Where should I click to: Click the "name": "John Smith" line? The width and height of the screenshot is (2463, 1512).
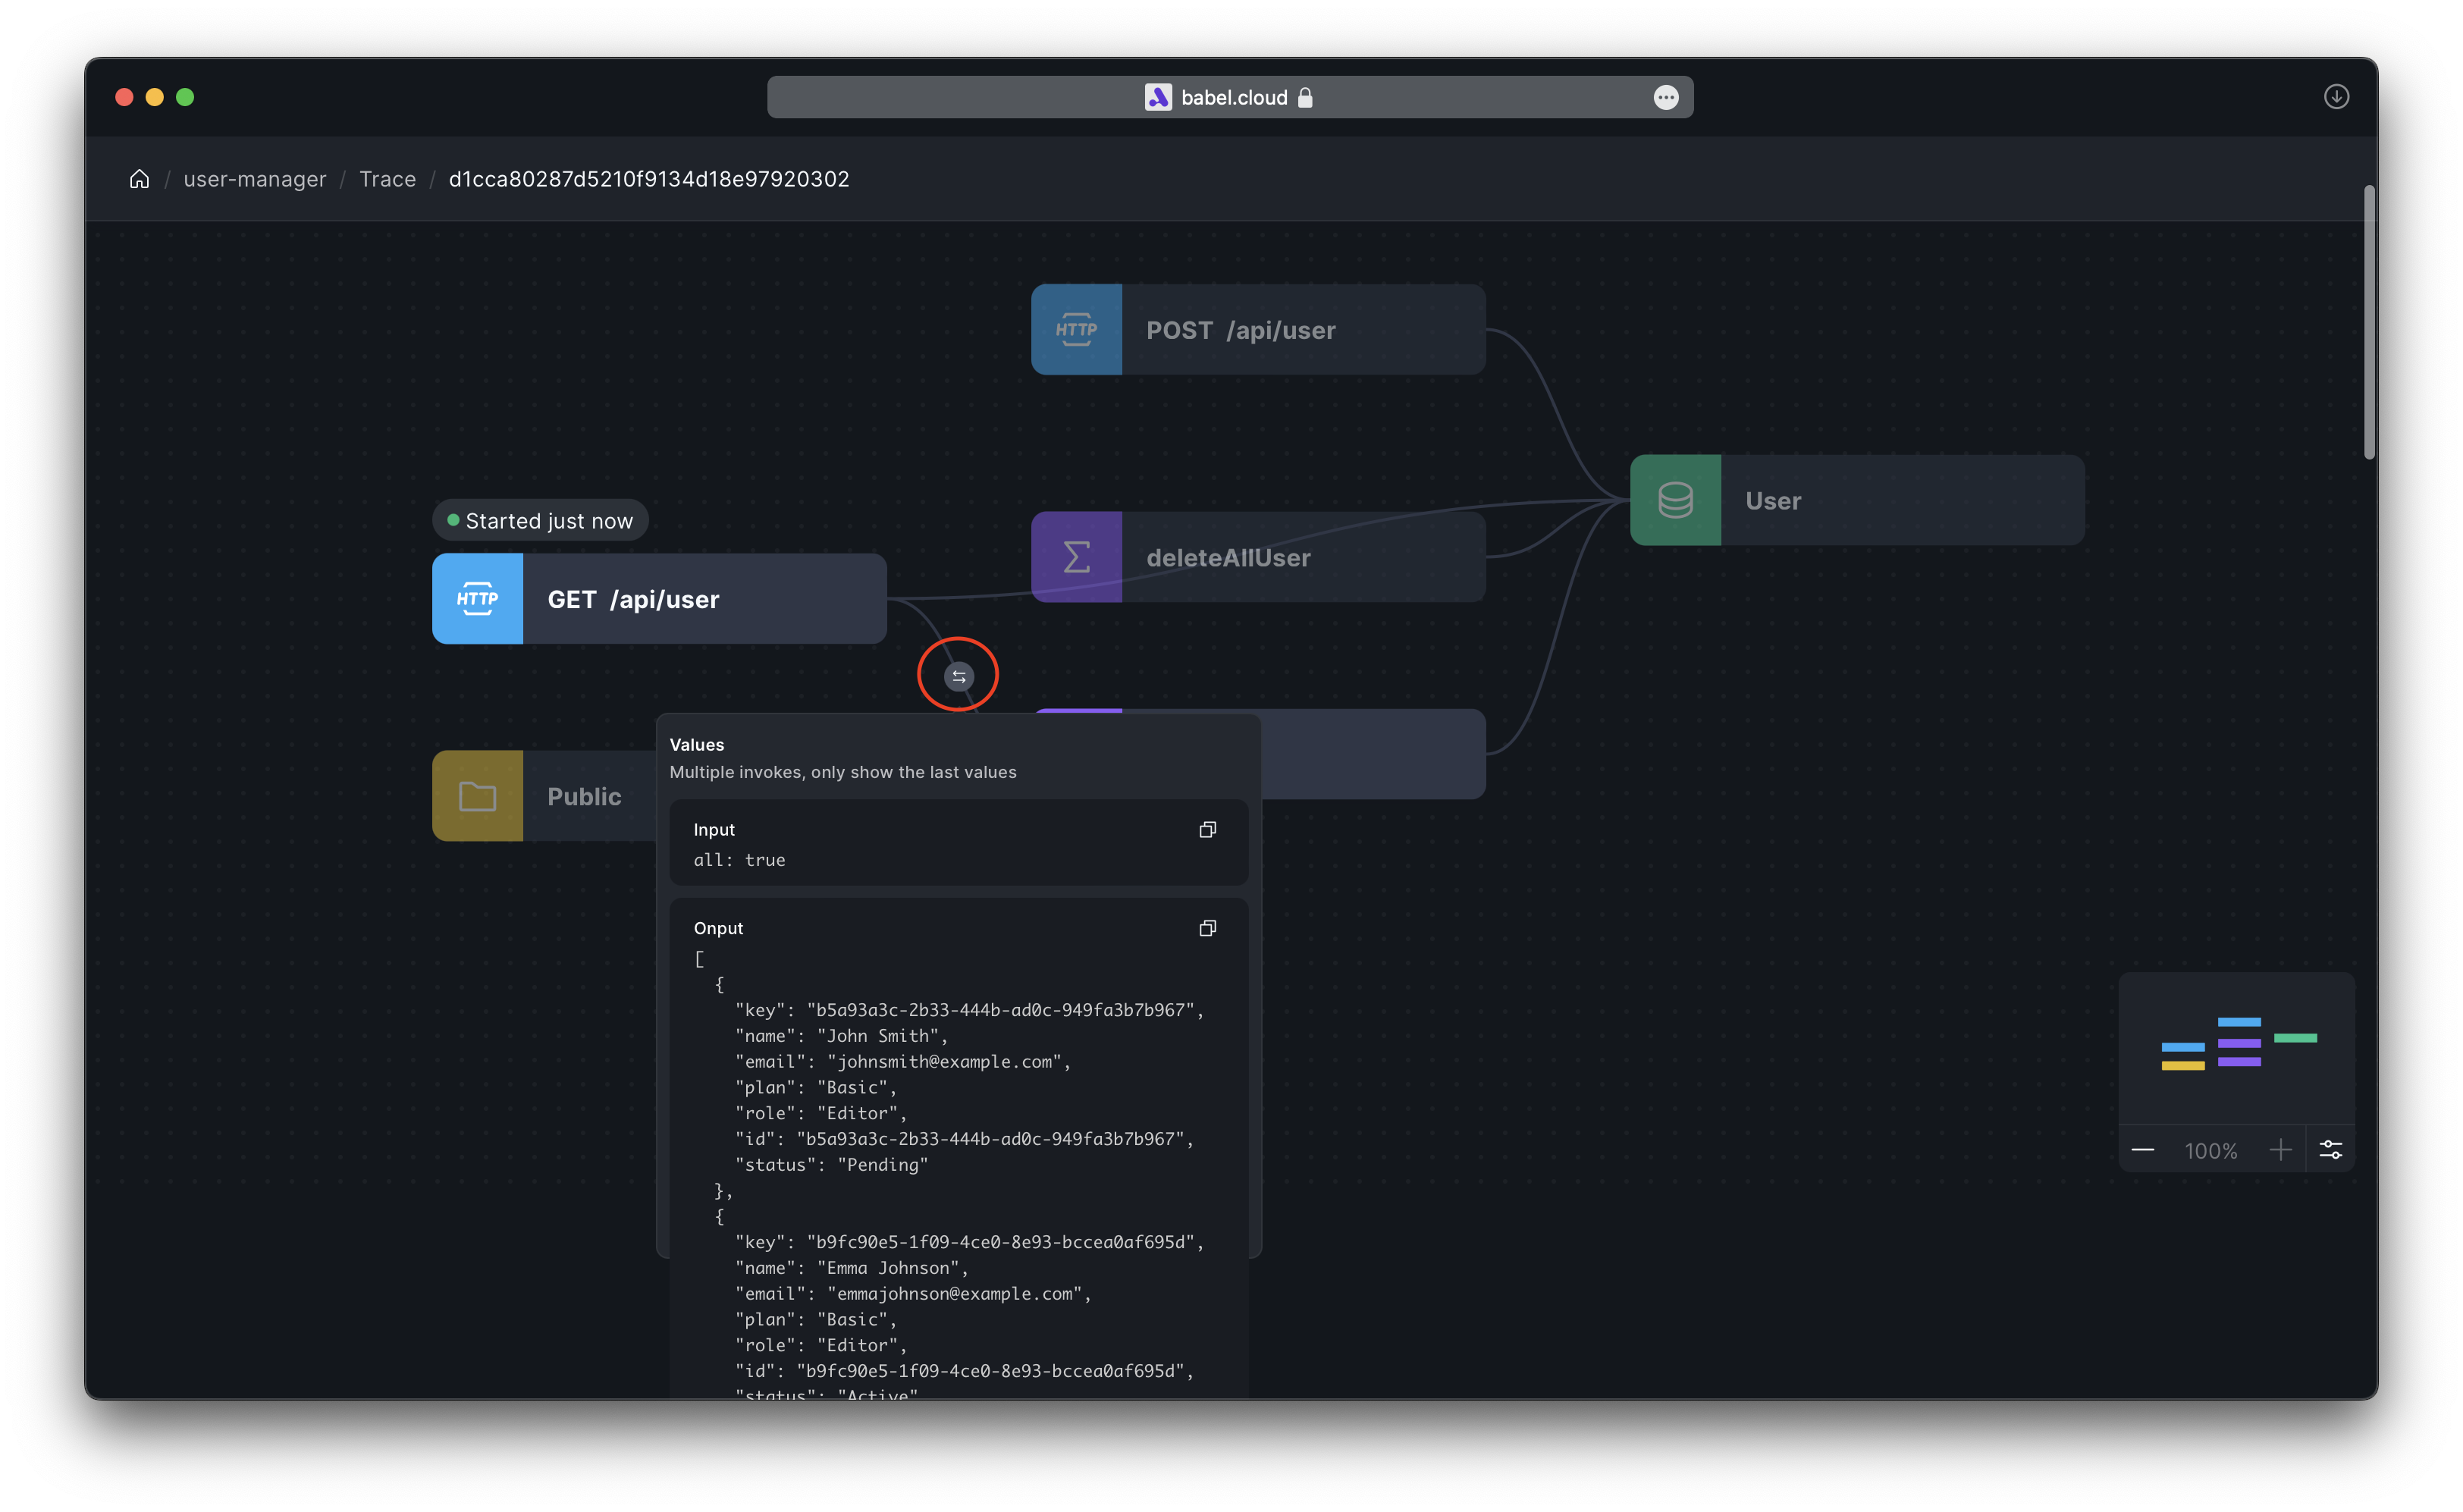[x=841, y=1036]
